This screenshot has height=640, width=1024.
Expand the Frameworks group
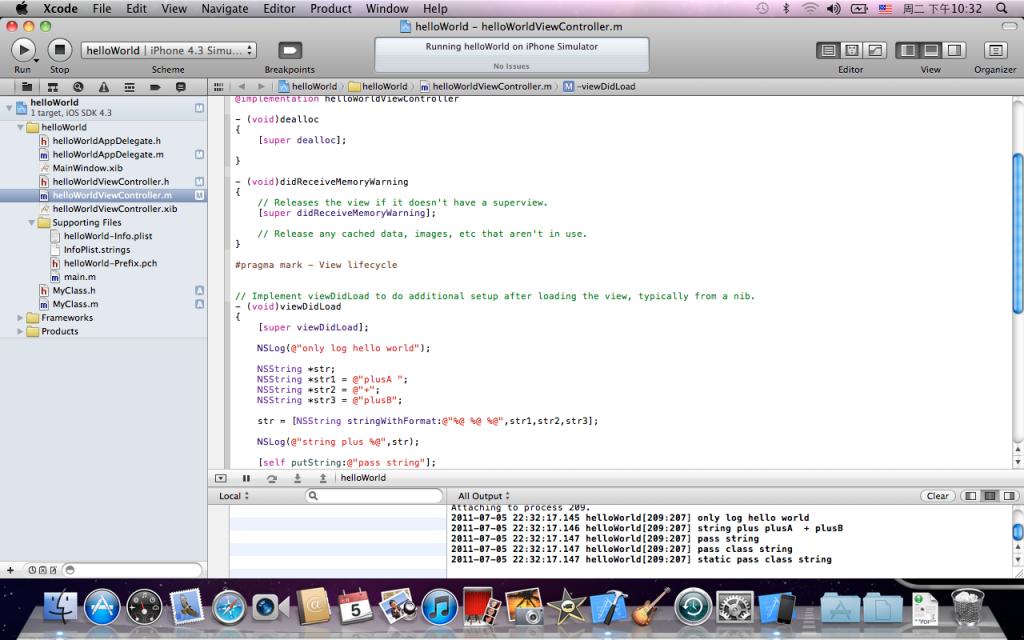20,318
